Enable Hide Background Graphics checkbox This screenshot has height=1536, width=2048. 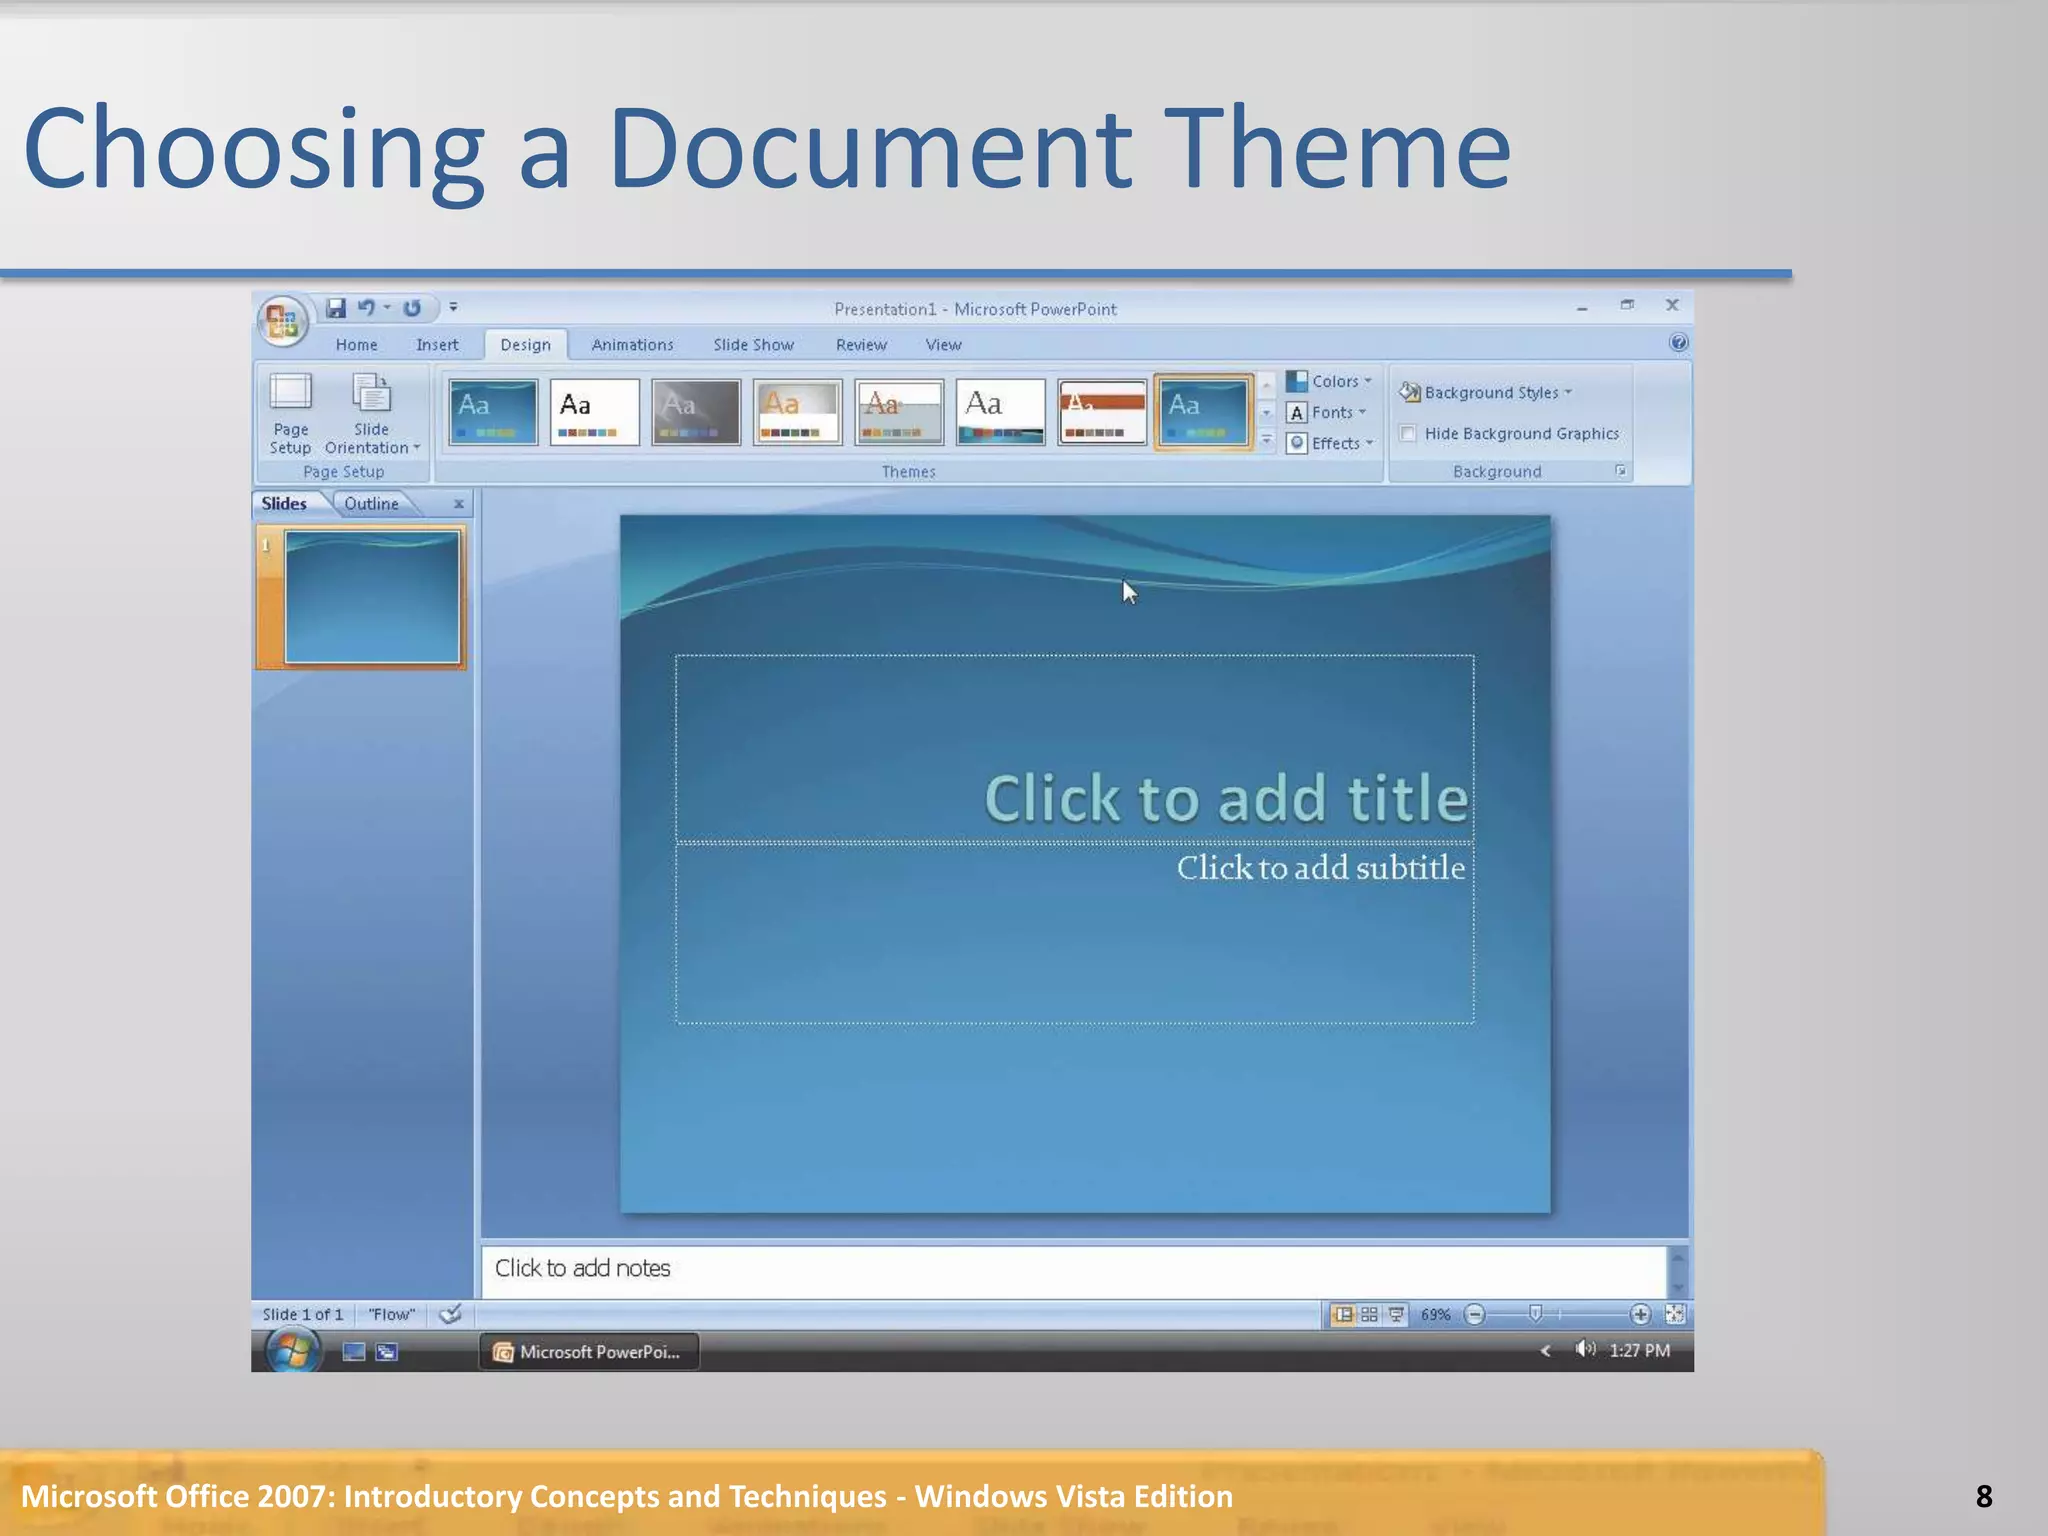click(1408, 433)
